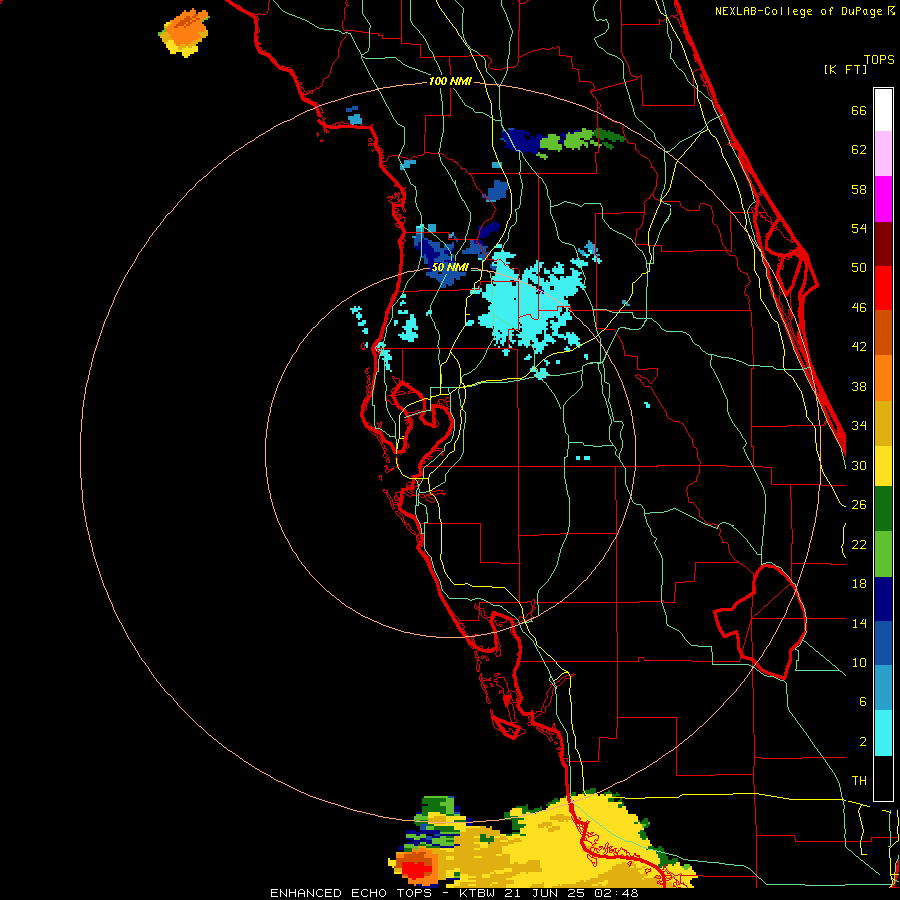Click the yellow legend swatch
900x900 pixels.
click(883, 466)
